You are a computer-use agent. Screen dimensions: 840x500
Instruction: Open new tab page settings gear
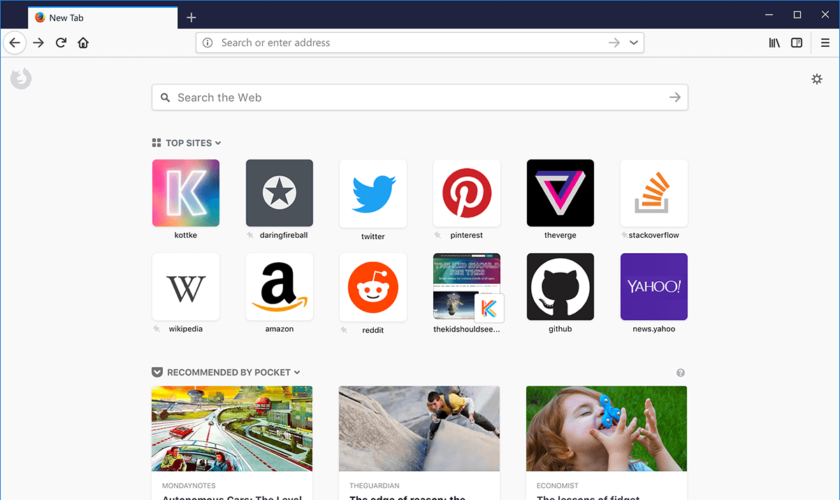pos(816,79)
